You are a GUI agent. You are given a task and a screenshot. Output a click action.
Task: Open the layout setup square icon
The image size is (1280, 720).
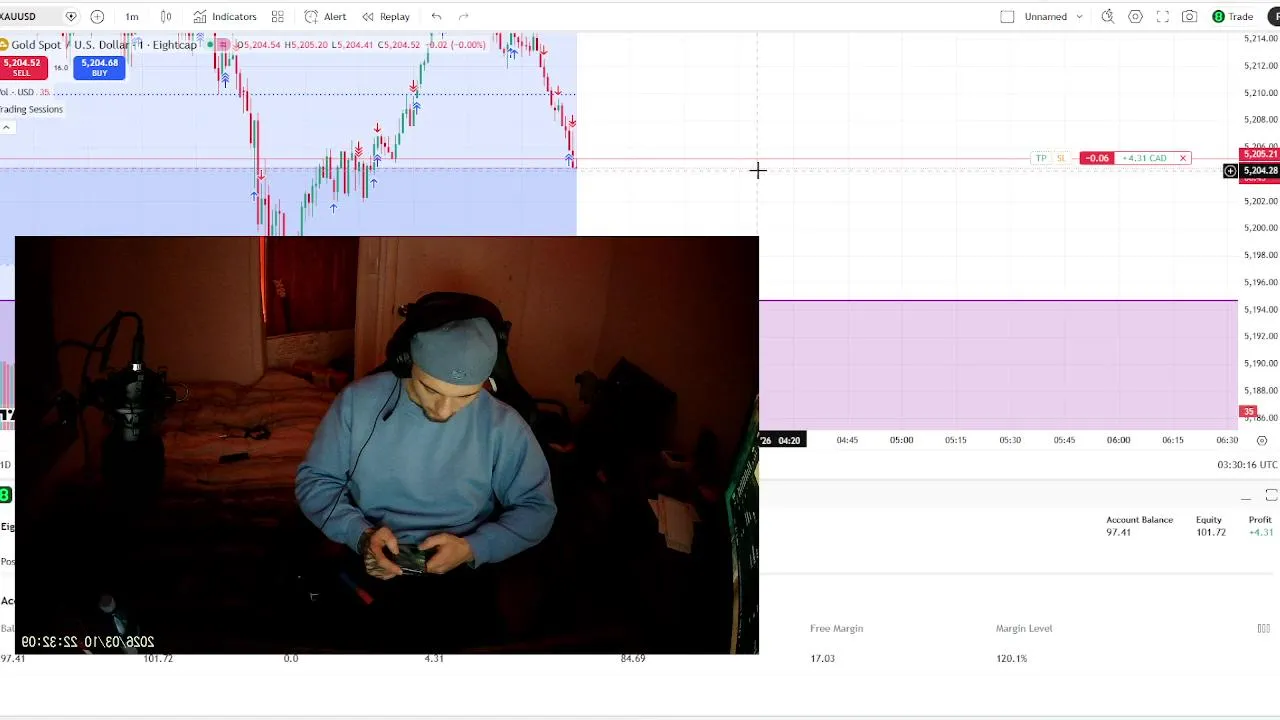tap(1007, 16)
